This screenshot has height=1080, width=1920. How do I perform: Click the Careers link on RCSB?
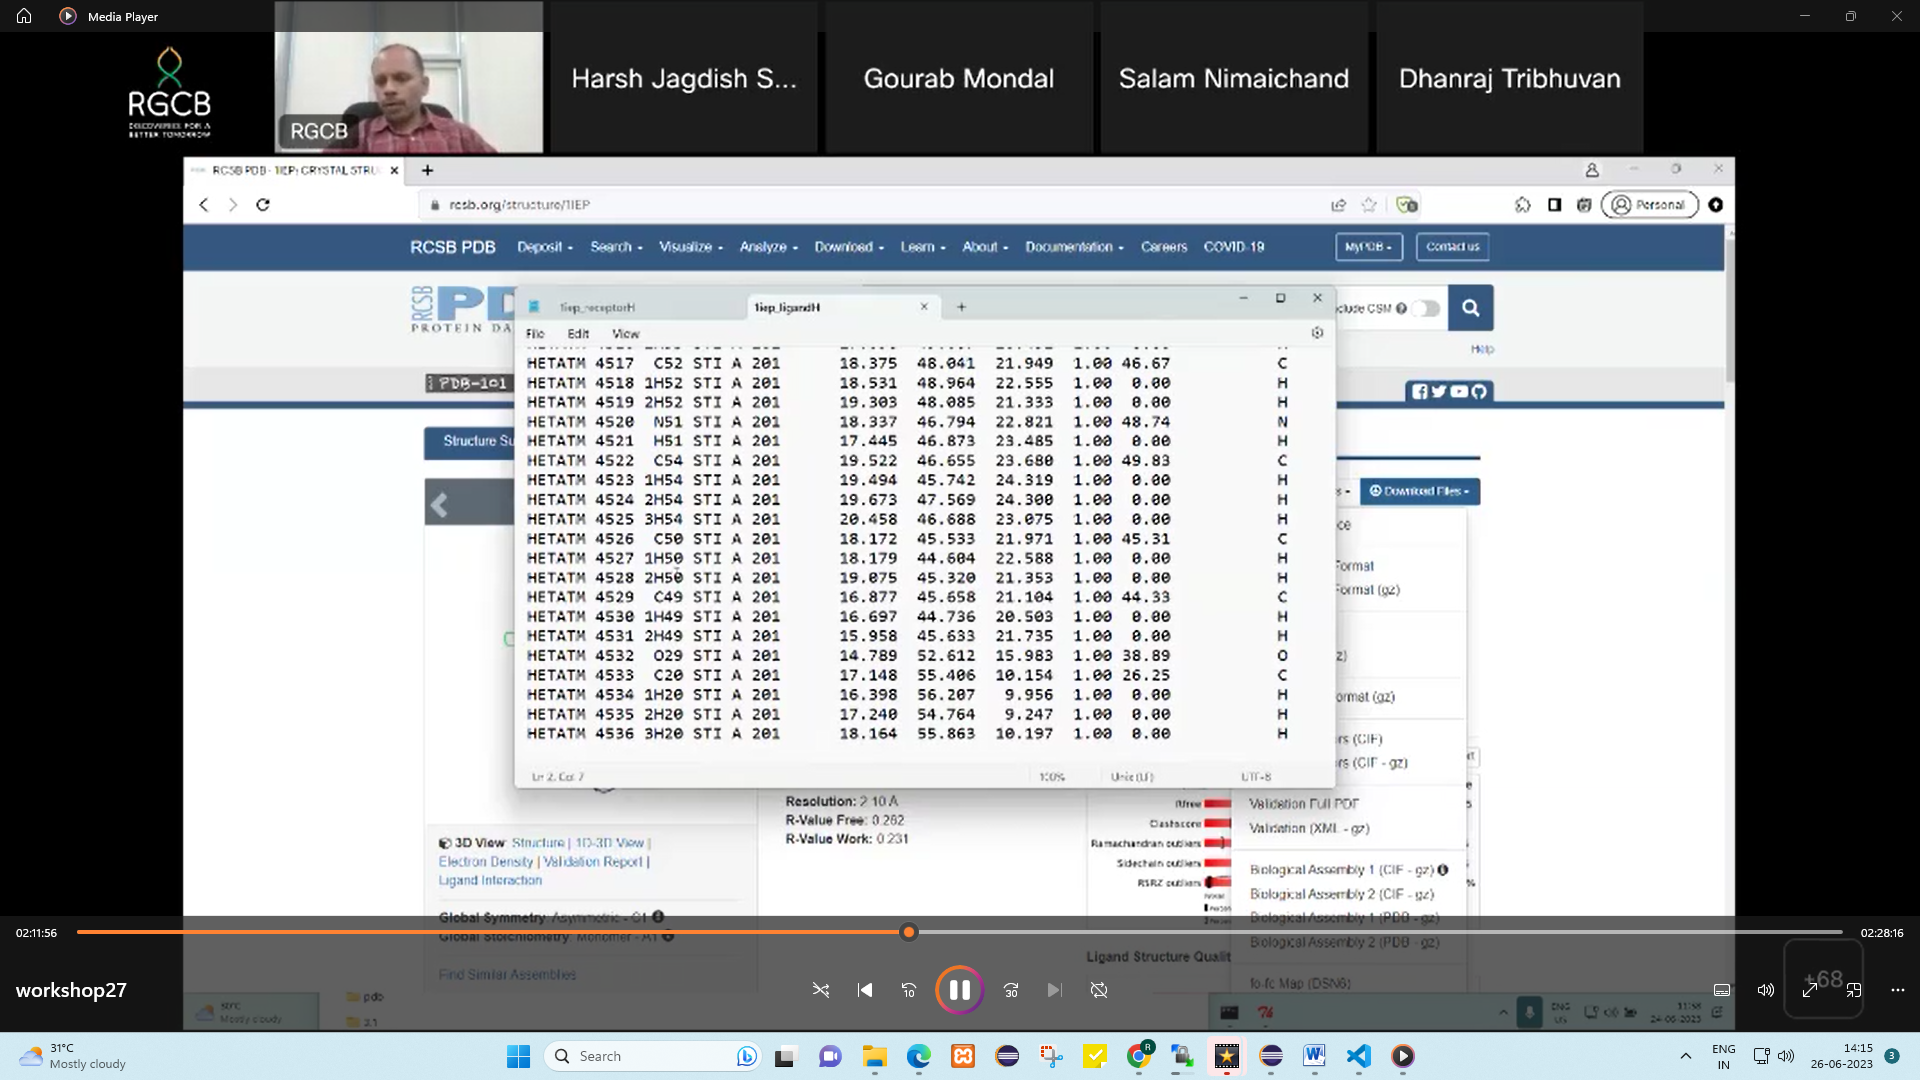1164,247
